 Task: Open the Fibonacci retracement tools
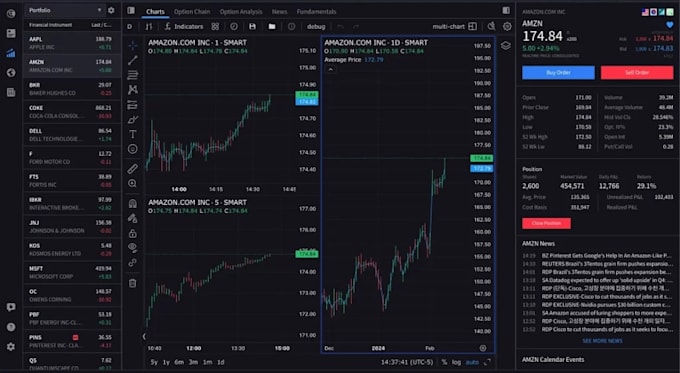pyautogui.click(x=133, y=75)
